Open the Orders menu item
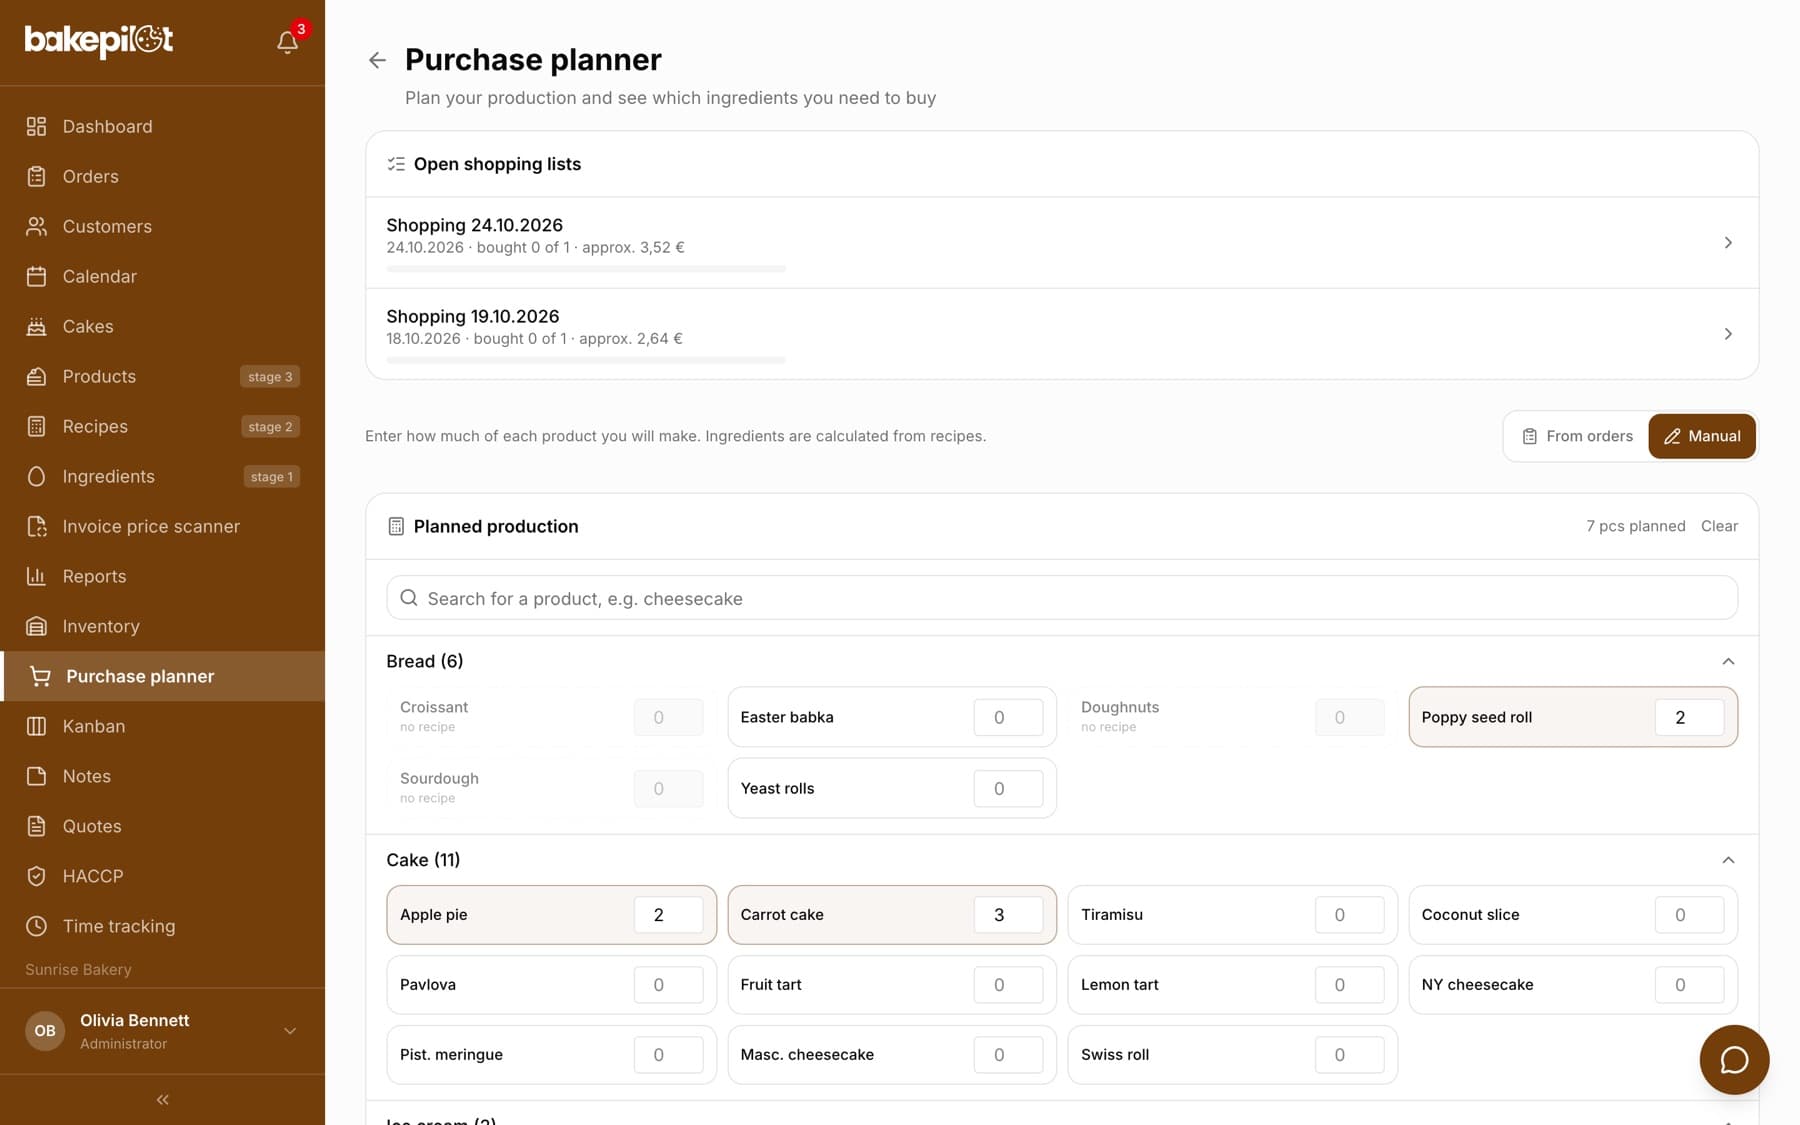Viewport: 1800px width, 1125px height. tap(162, 176)
